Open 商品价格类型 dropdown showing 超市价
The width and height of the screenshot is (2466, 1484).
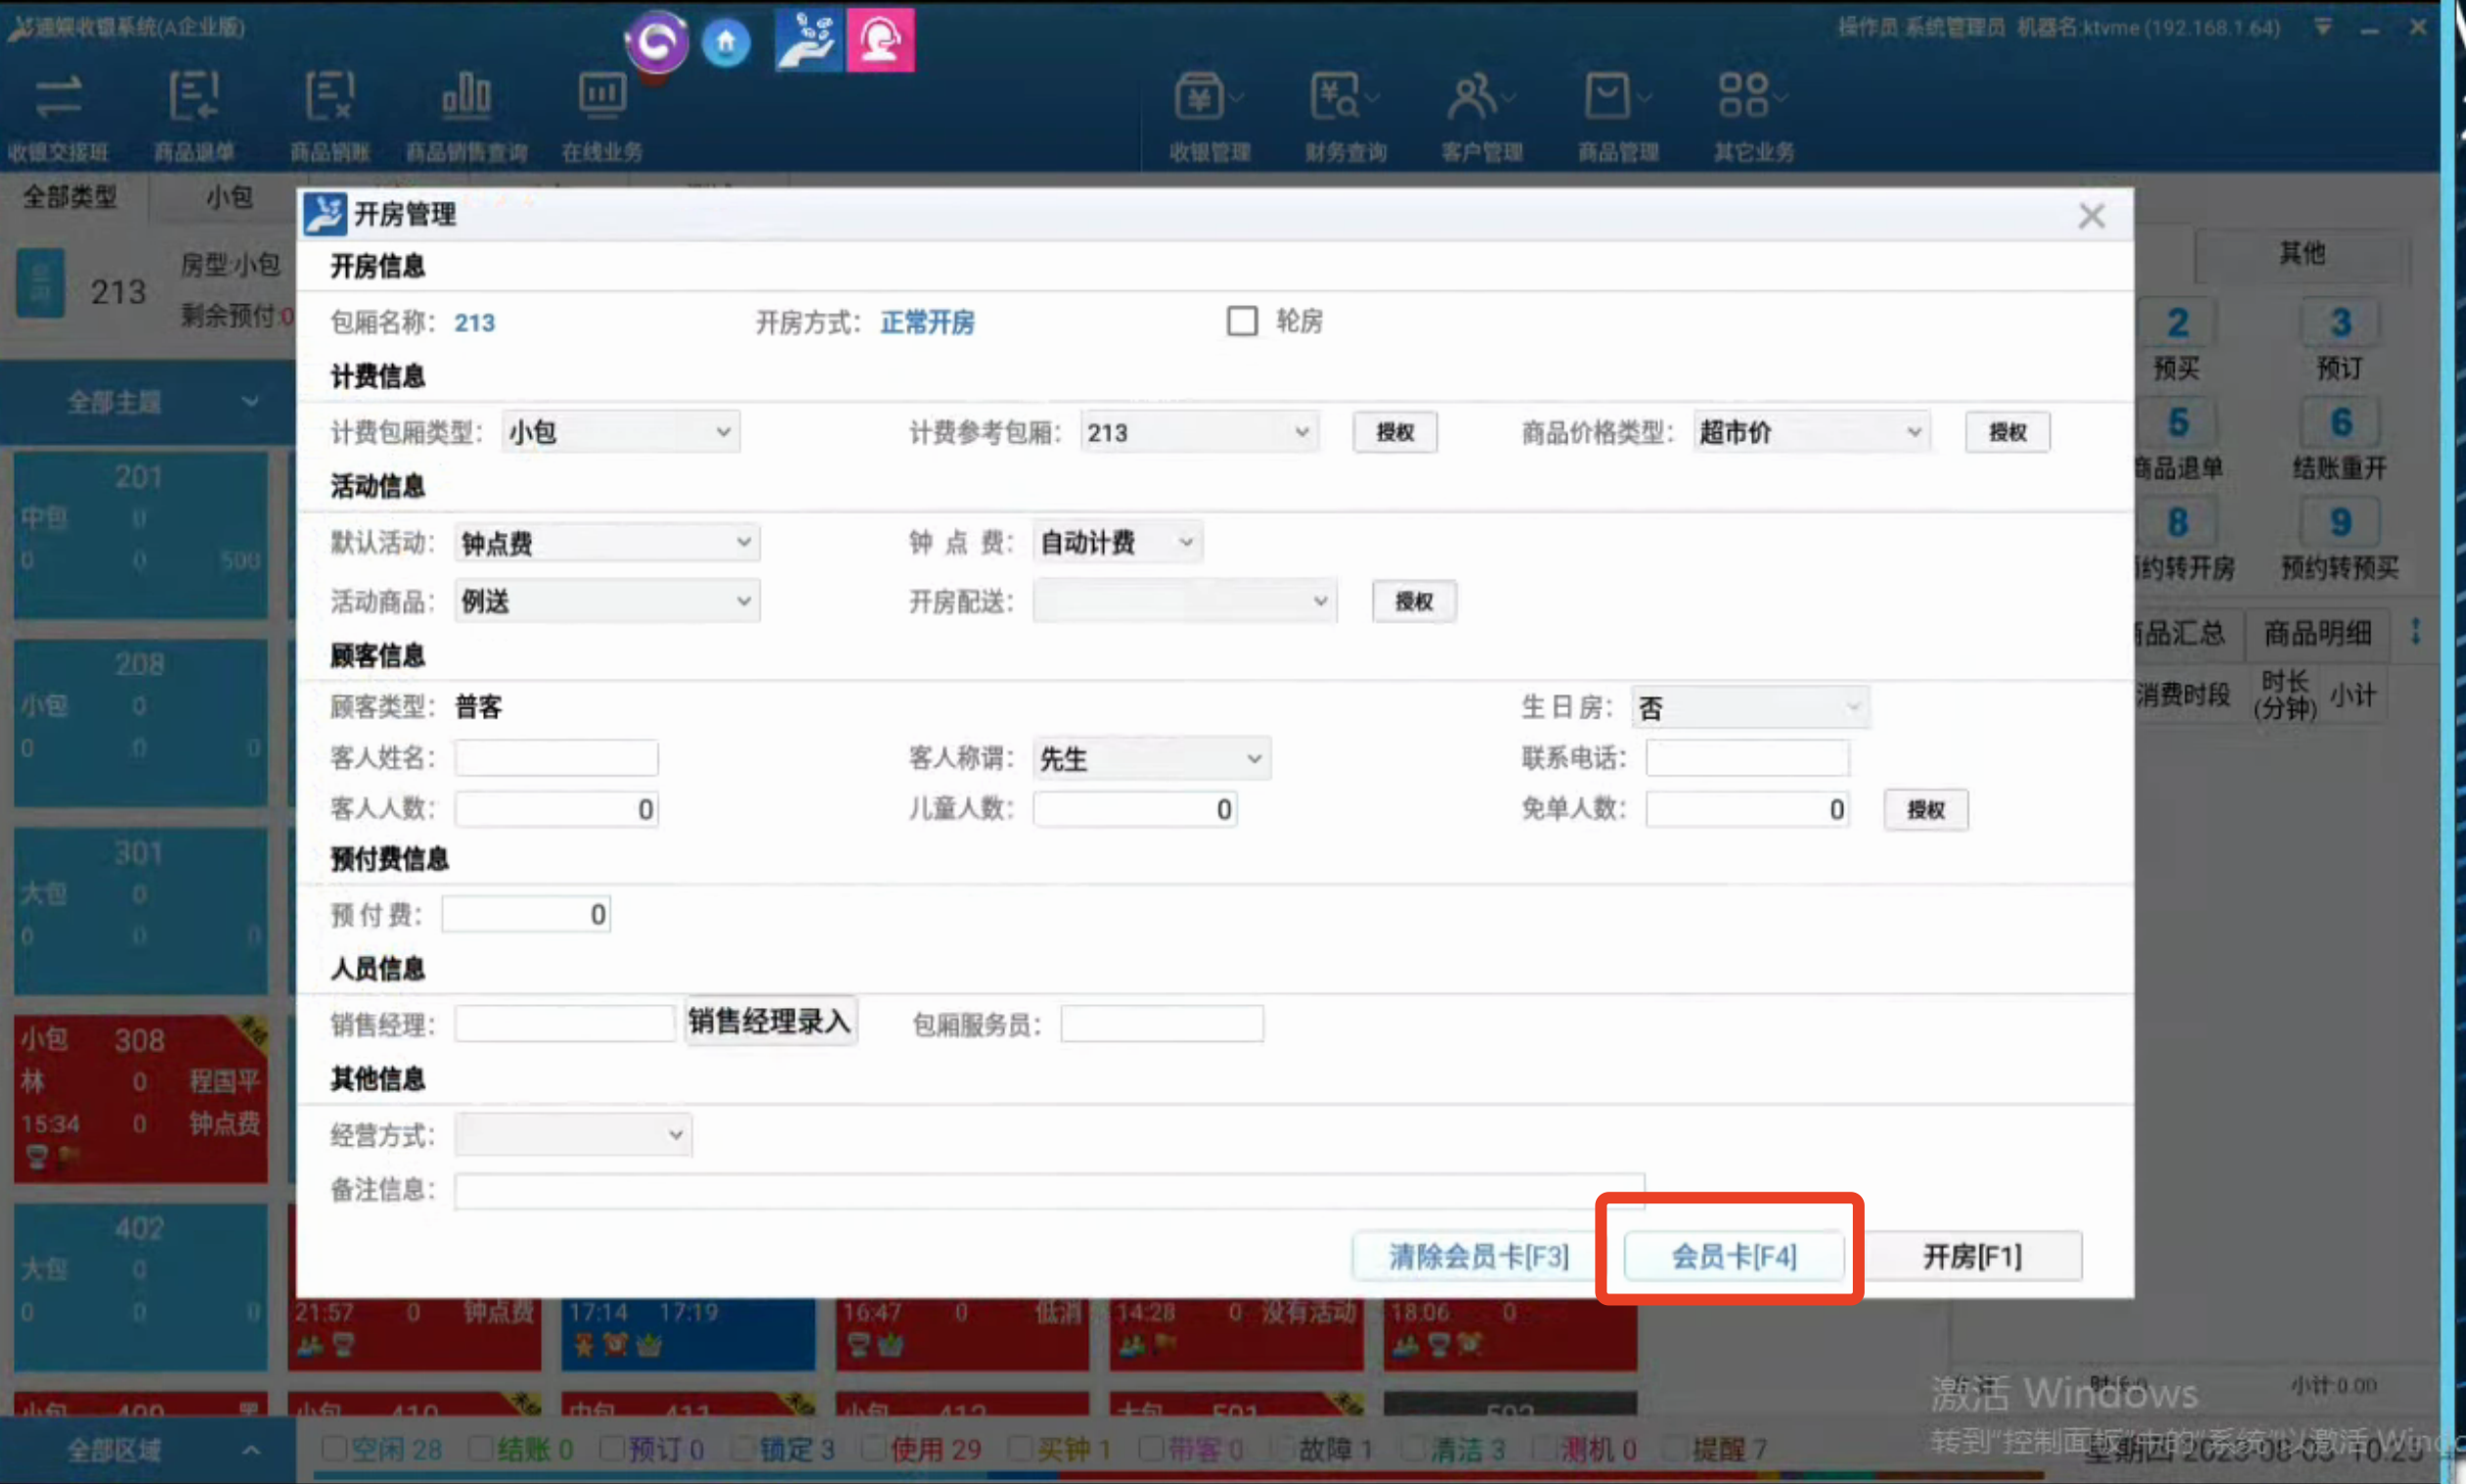pos(1811,432)
